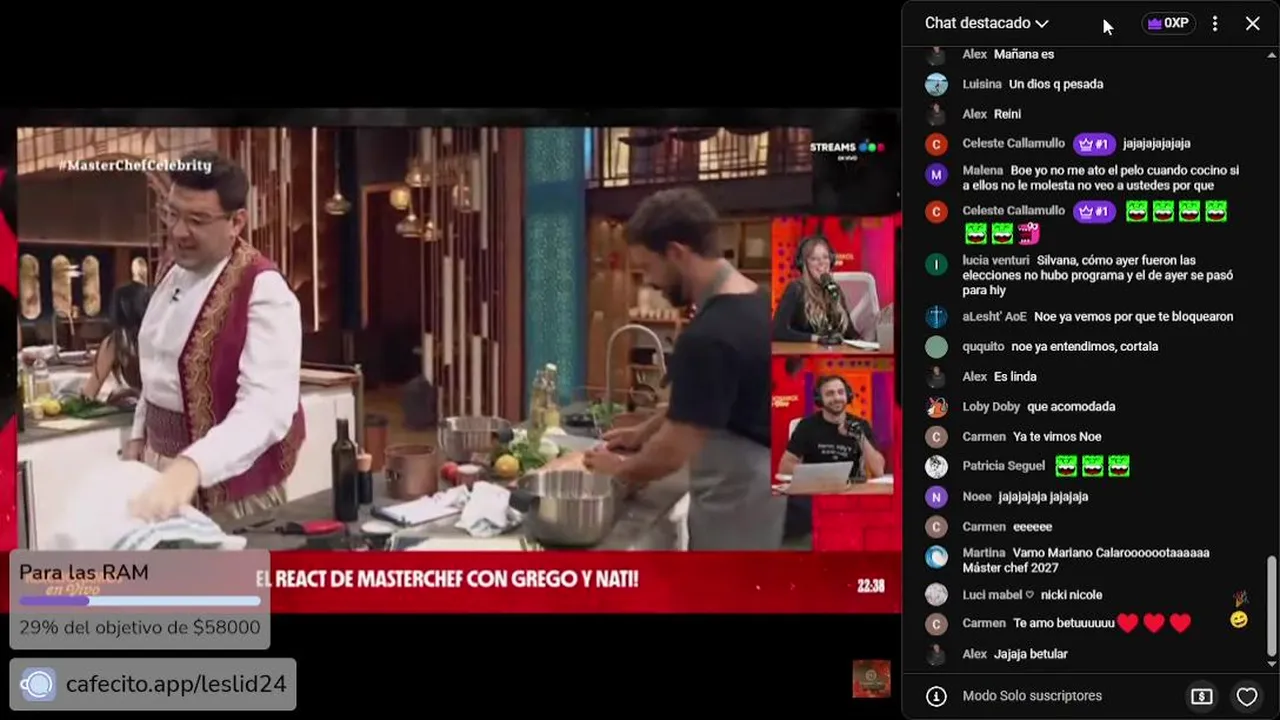The height and width of the screenshot is (720, 1280).
Task: Click the female host webcam inset
Action: [x=832, y=285]
